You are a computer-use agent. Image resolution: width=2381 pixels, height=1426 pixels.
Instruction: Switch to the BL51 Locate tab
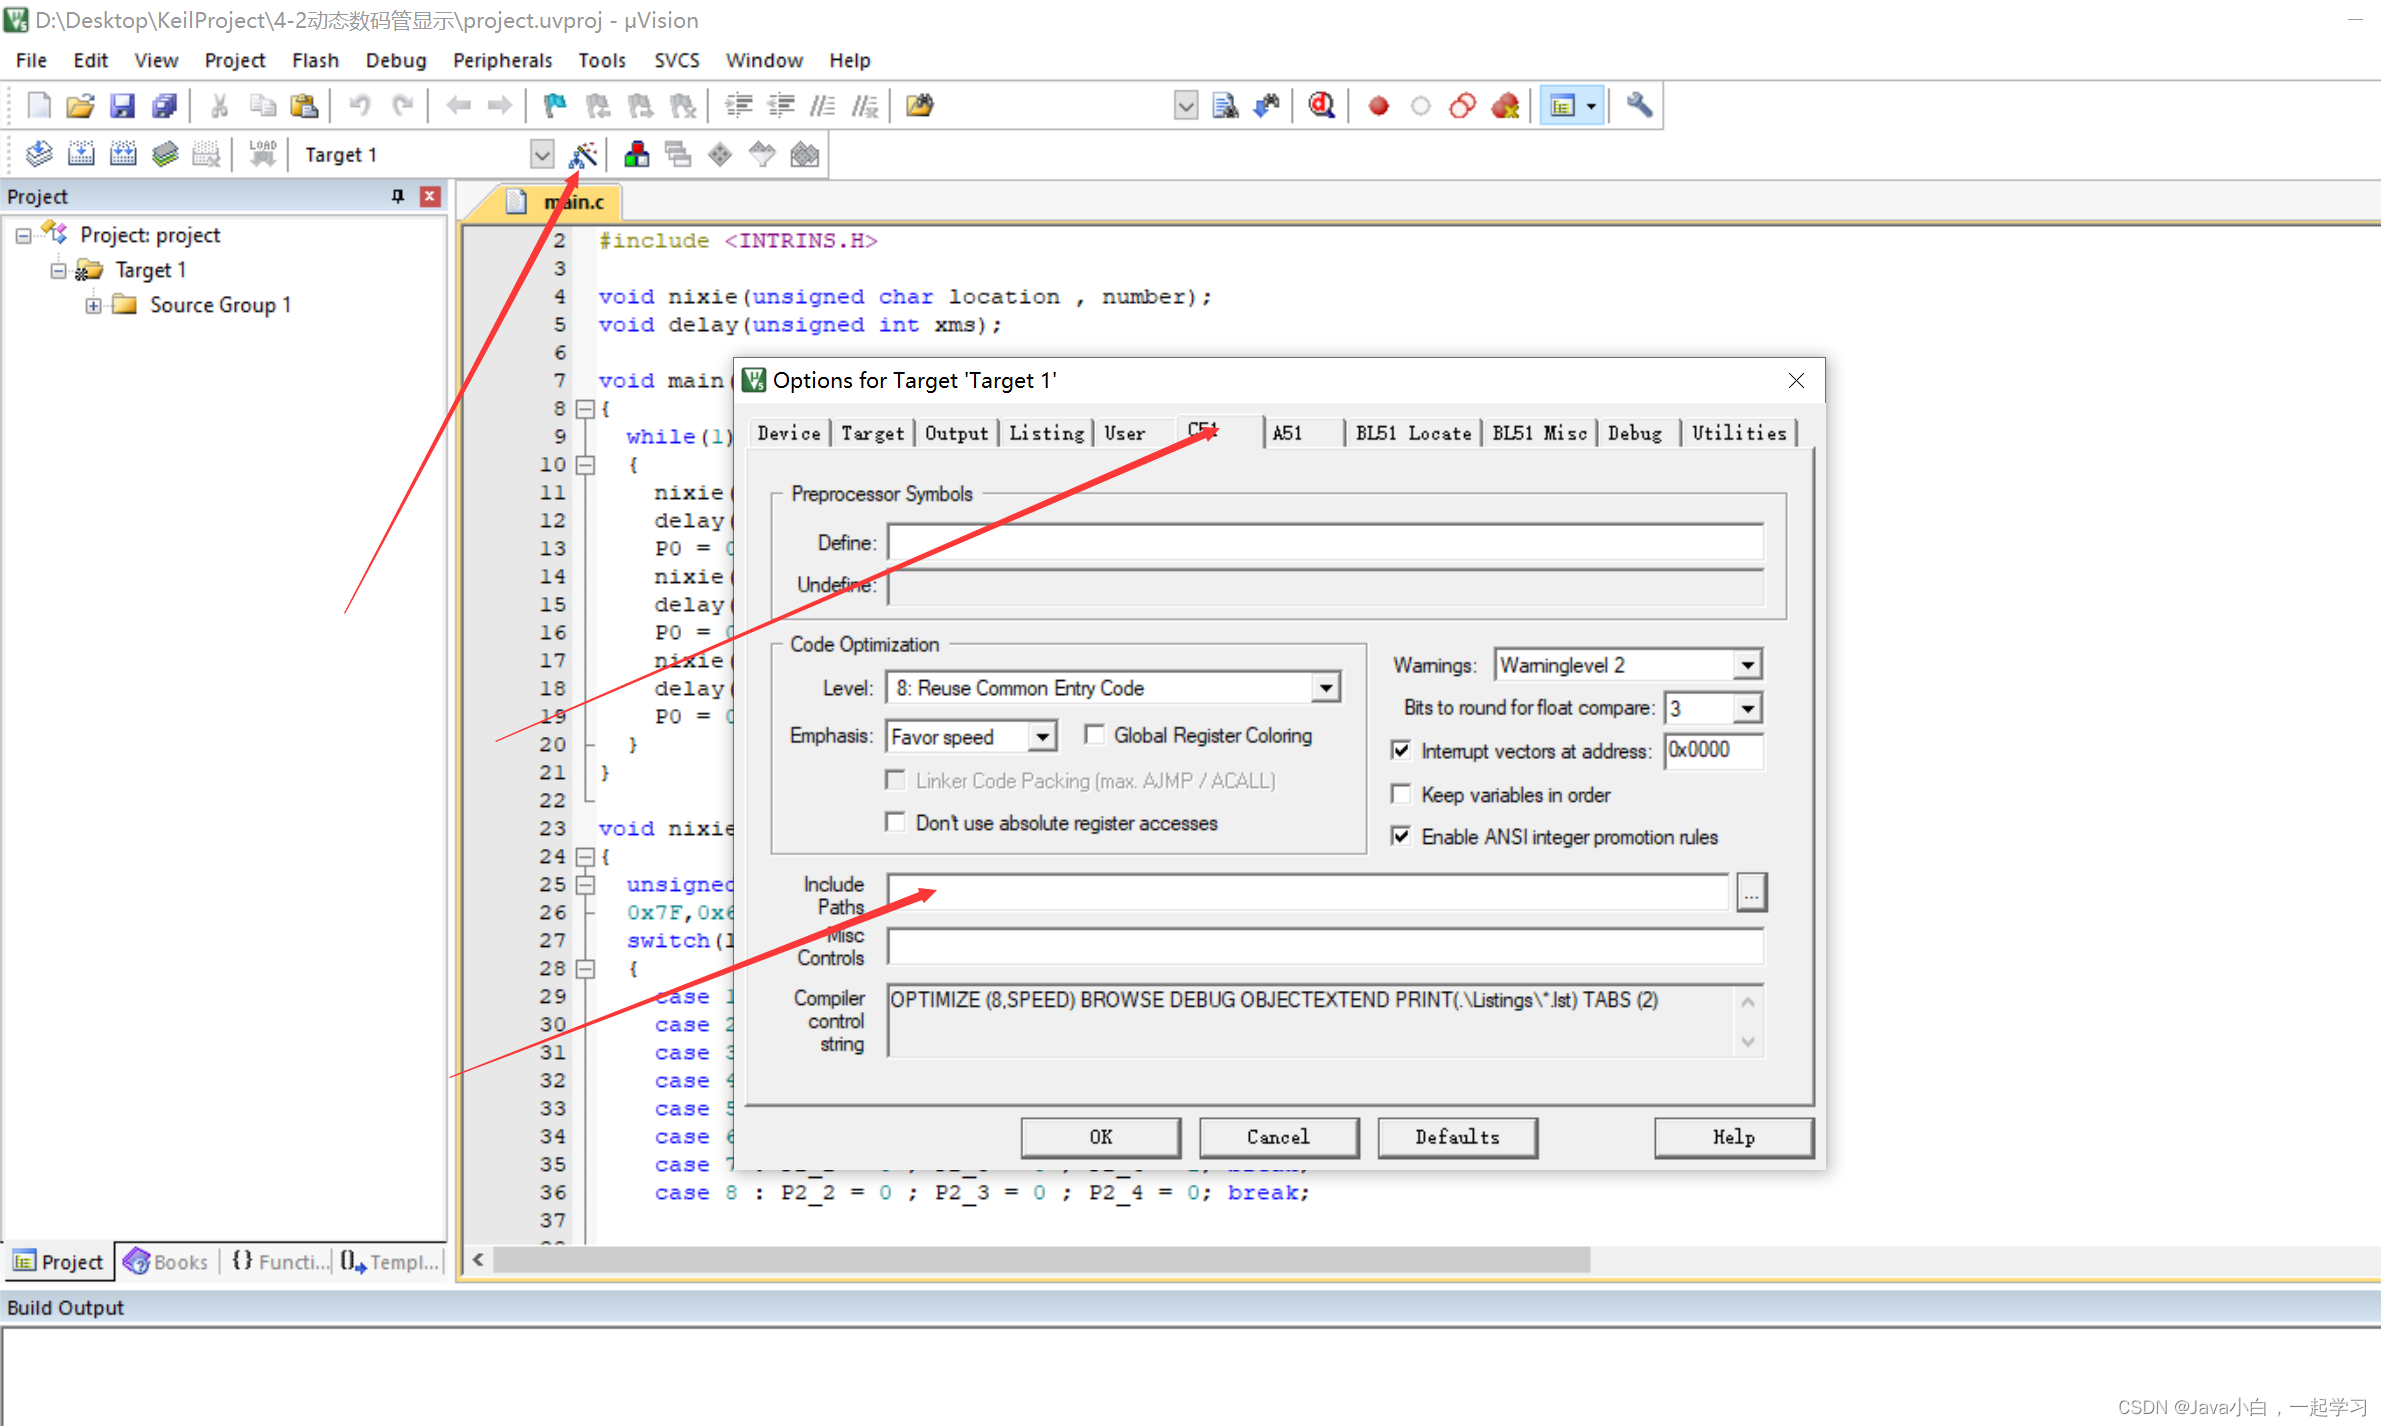tap(1412, 433)
